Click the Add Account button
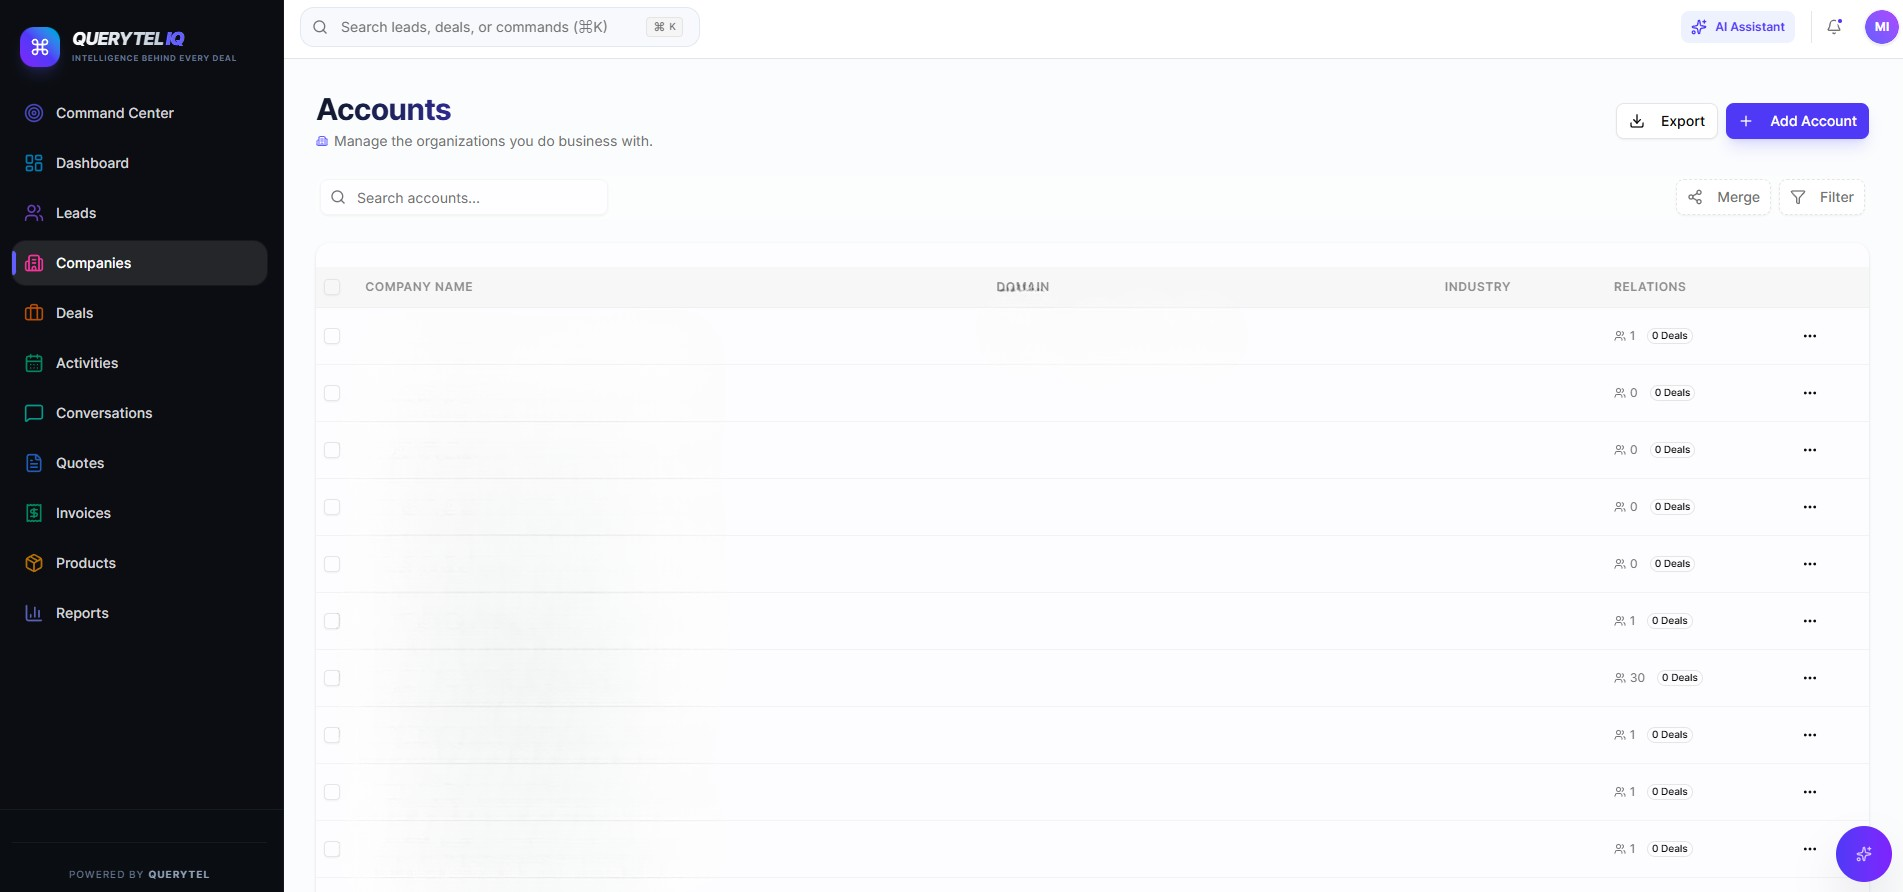Viewport: 1903px width, 892px height. [1797, 121]
